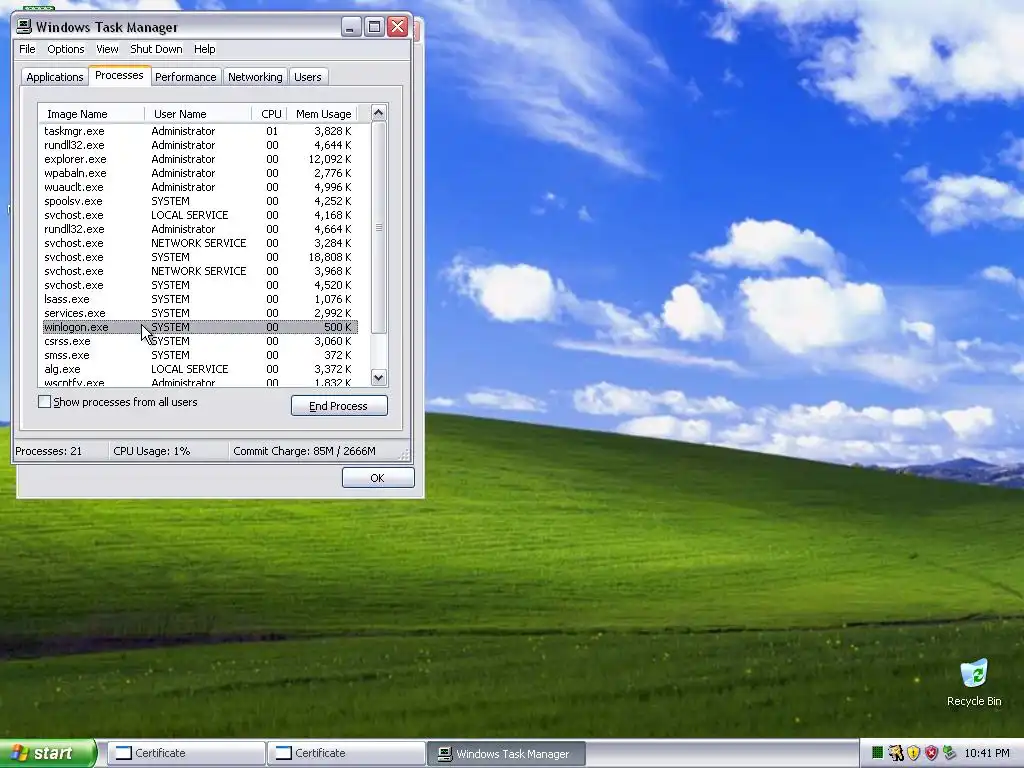The width and height of the screenshot is (1024, 768).
Task: Switch to the Networking tab
Action: click(x=255, y=76)
